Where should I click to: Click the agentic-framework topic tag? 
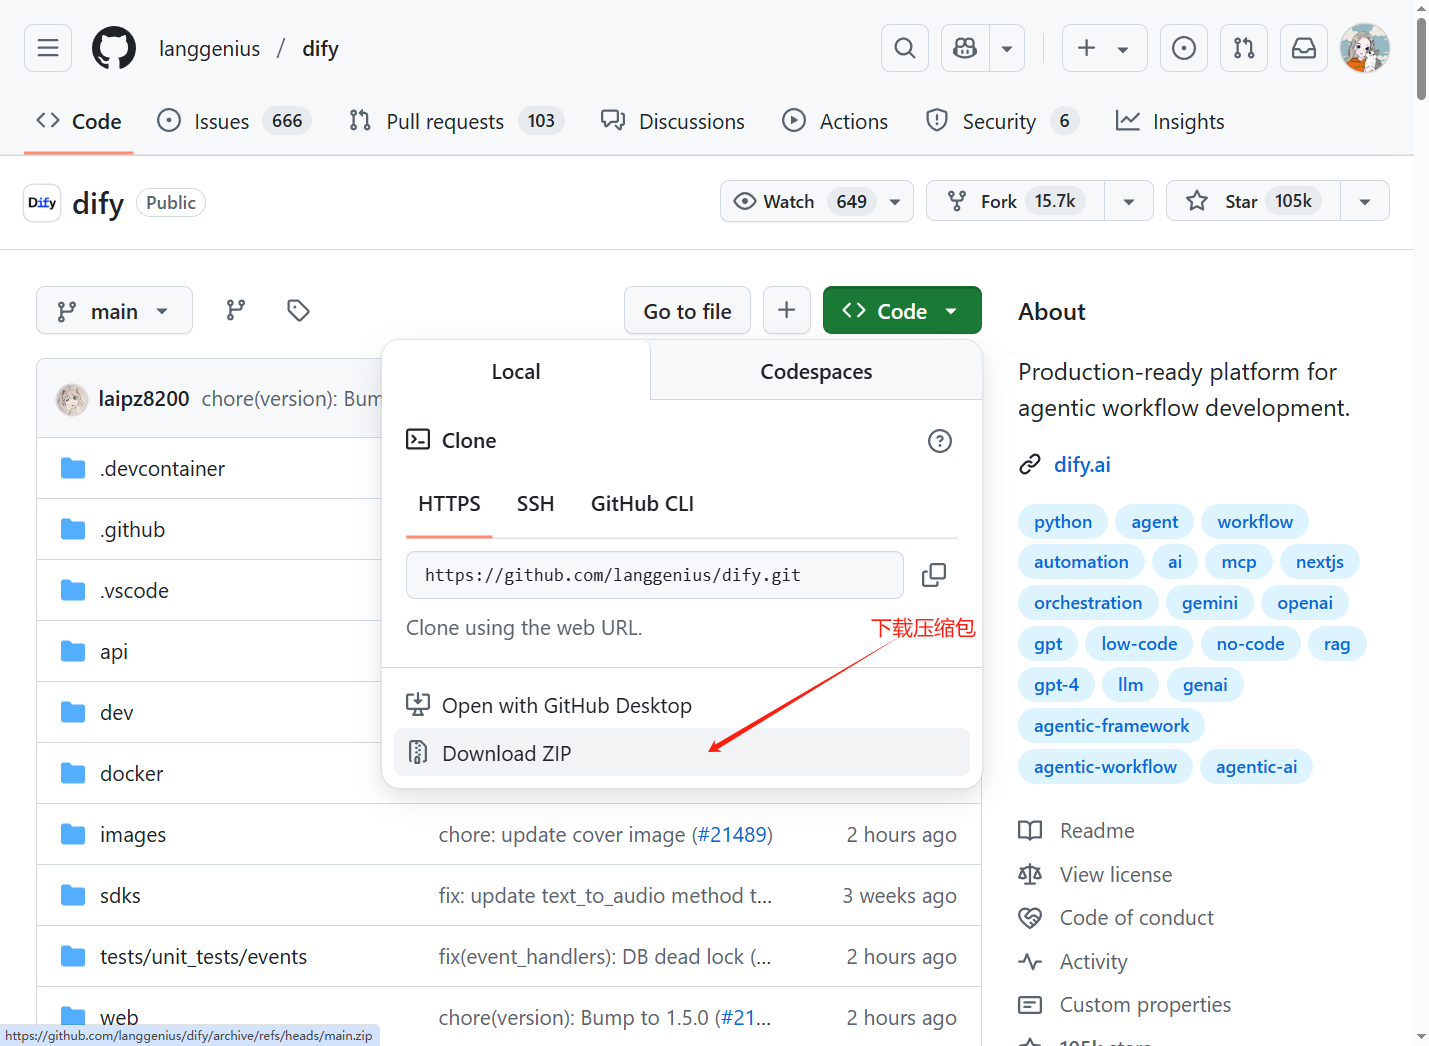click(x=1111, y=726)
